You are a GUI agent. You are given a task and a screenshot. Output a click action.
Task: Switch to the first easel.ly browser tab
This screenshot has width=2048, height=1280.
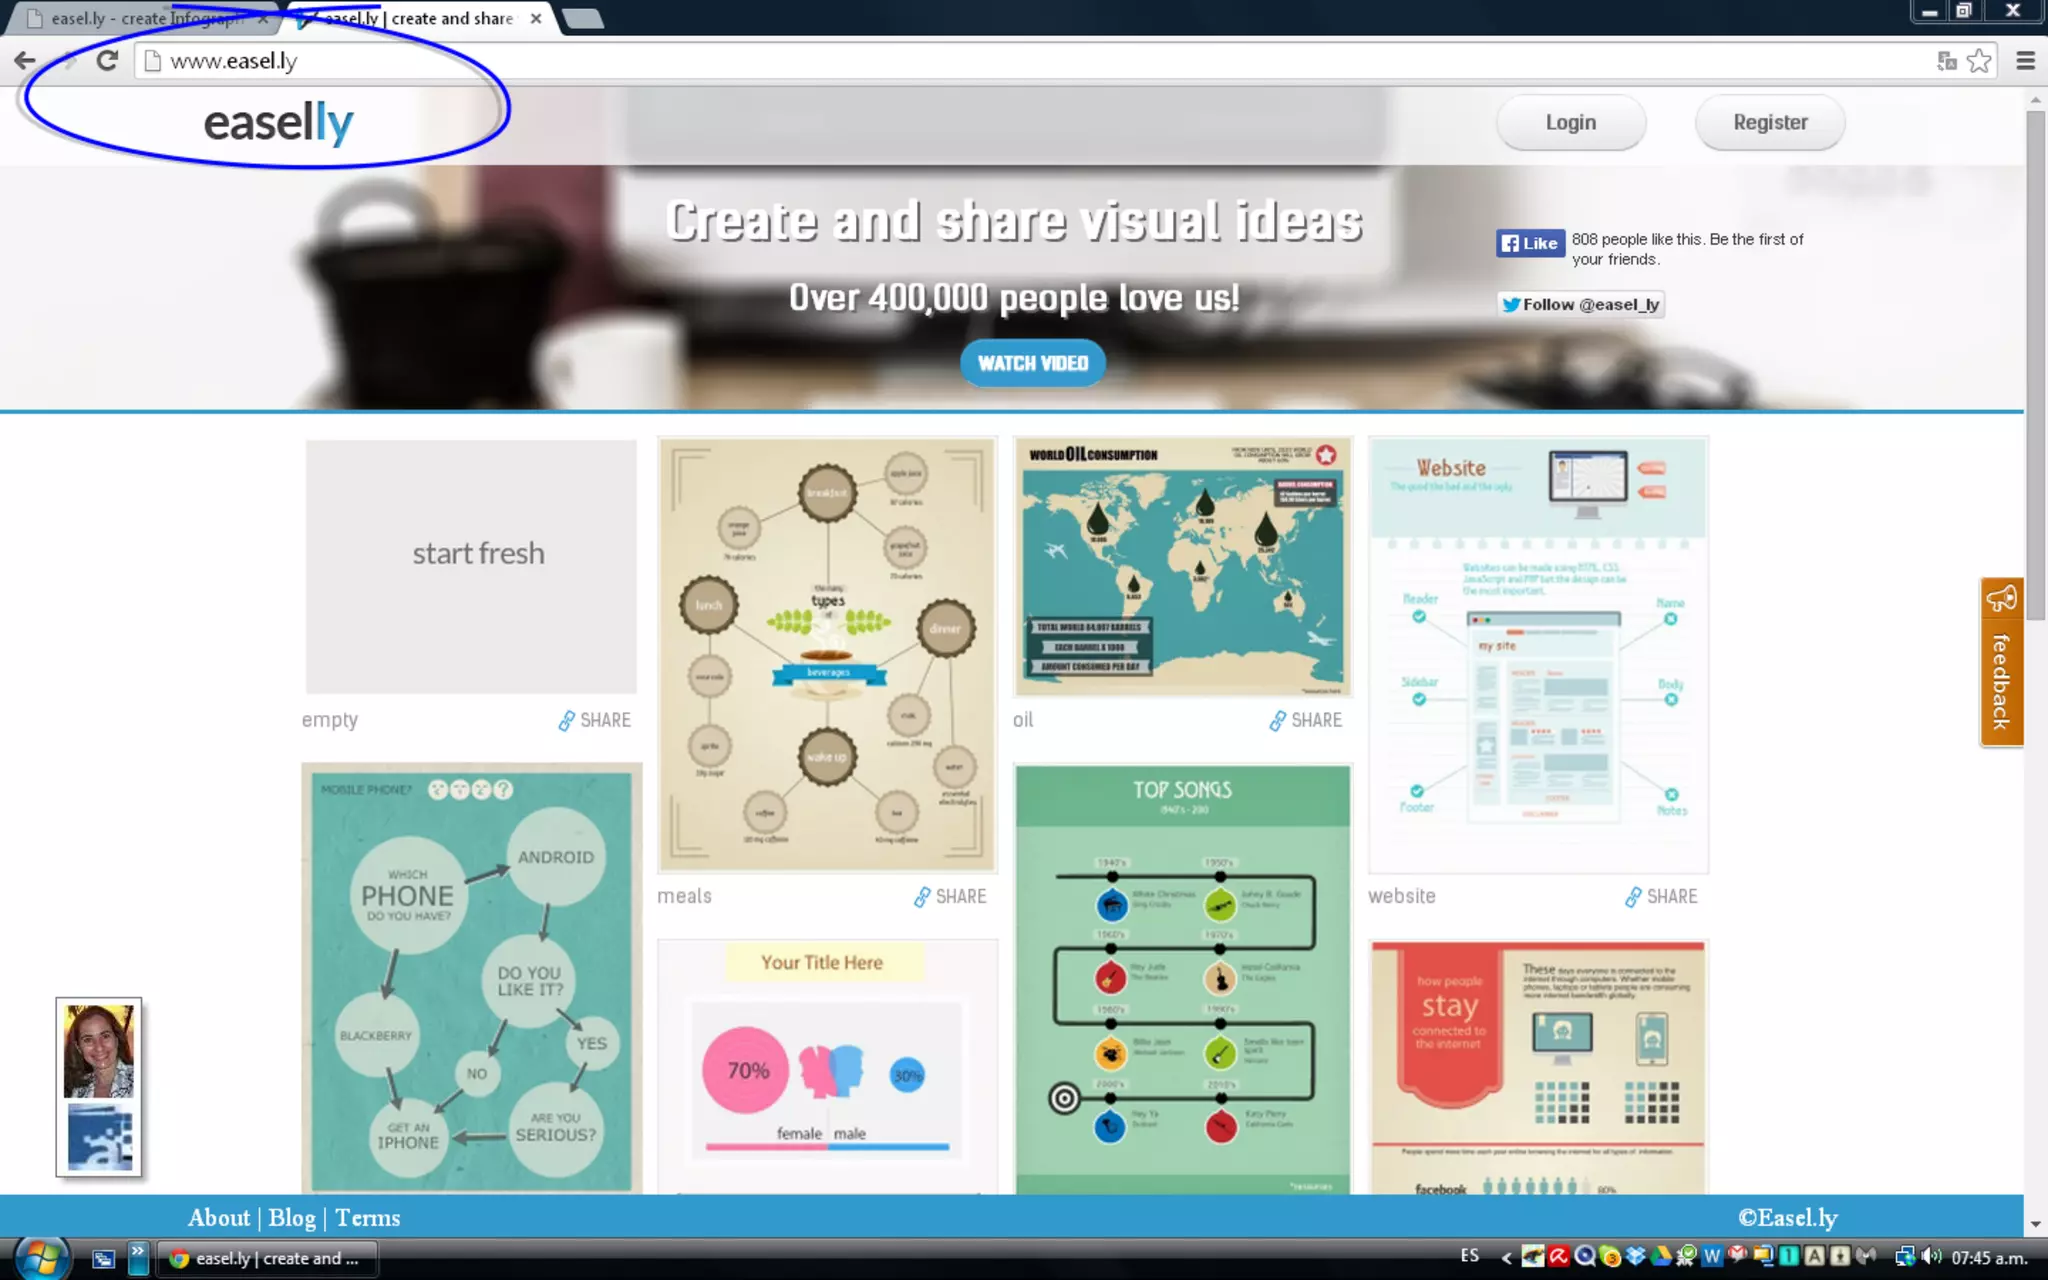point(145,18)
